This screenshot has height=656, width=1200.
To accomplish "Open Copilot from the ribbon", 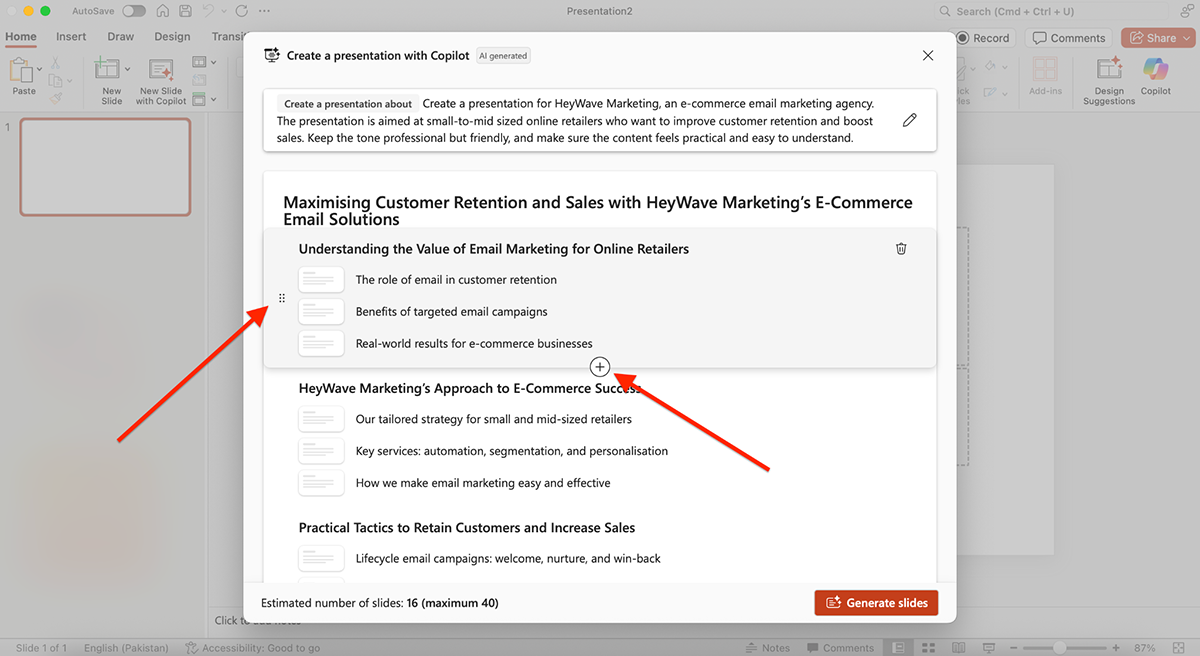I will 1155,76.
